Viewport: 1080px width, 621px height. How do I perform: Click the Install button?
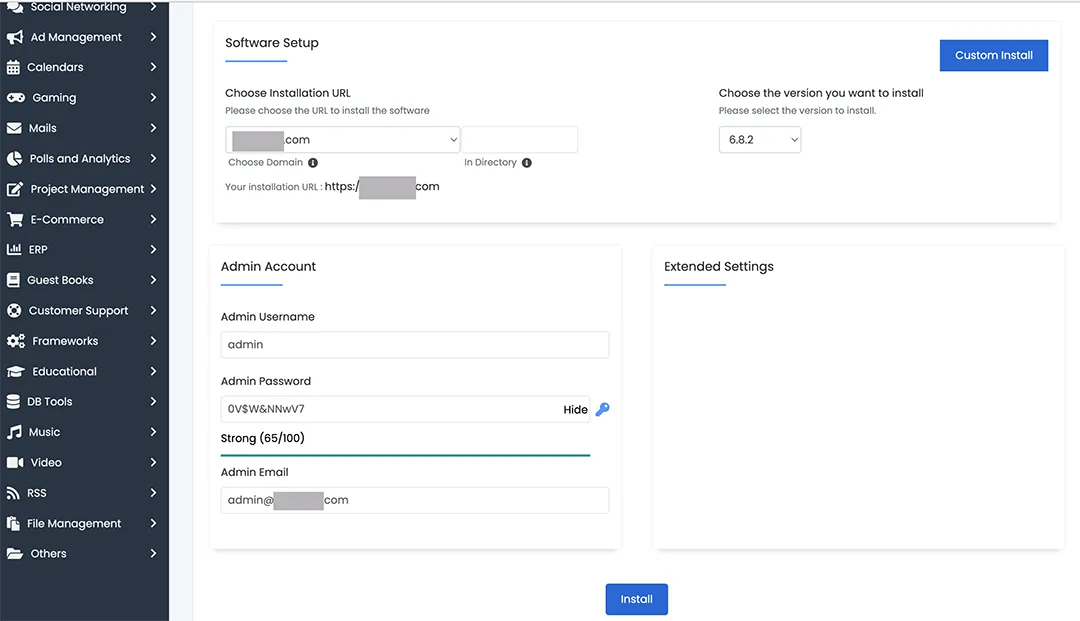point(636,599)
